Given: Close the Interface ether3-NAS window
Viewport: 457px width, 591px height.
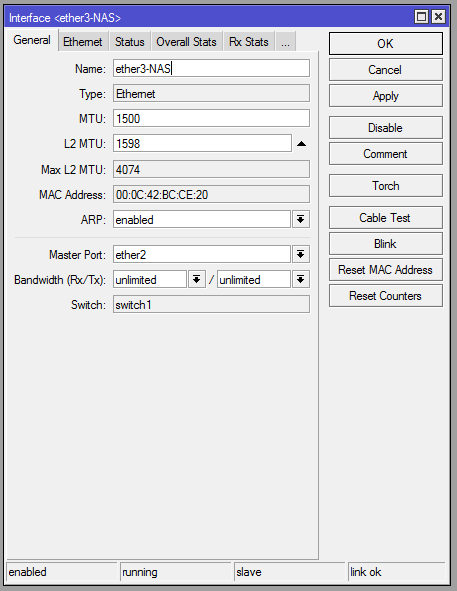Looking at the screenshot, I should click(x=438, y=17).
